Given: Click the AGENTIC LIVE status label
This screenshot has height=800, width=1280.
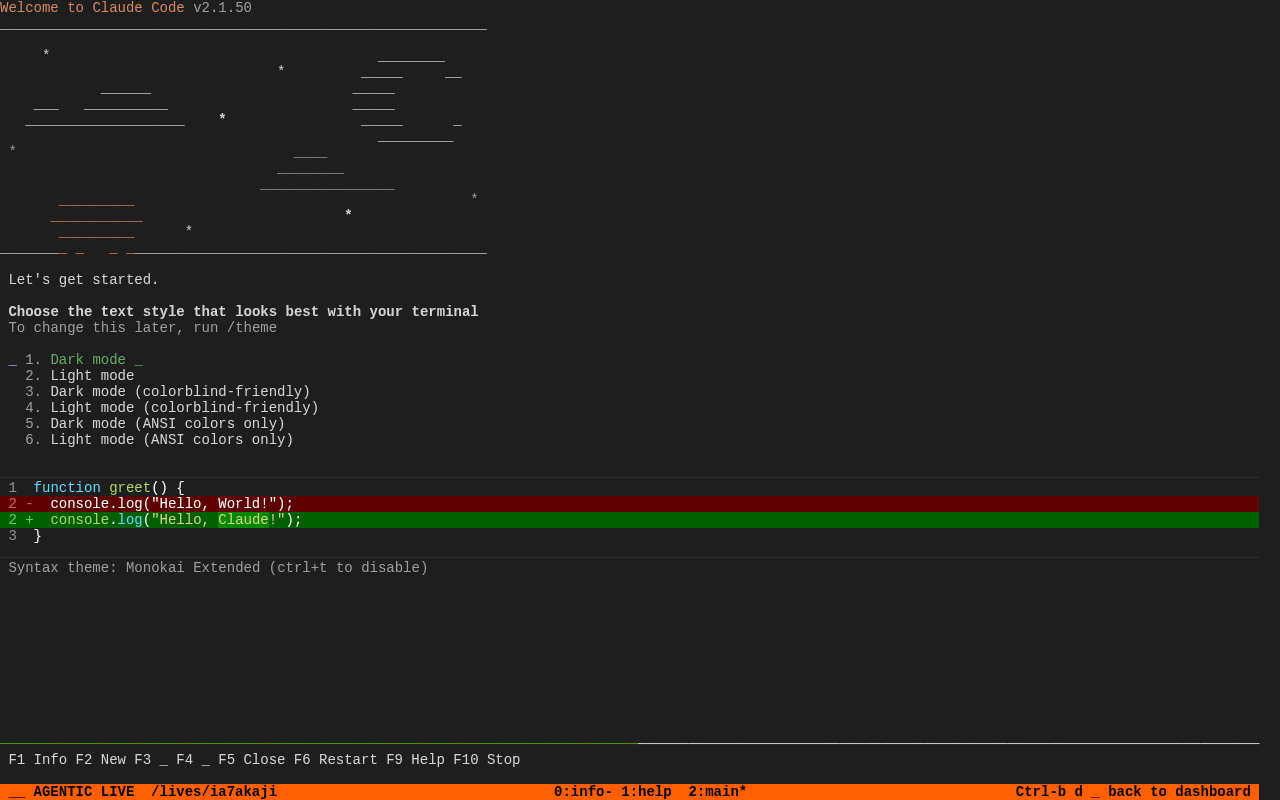Looking at the screenshot, I should point(83,792).
